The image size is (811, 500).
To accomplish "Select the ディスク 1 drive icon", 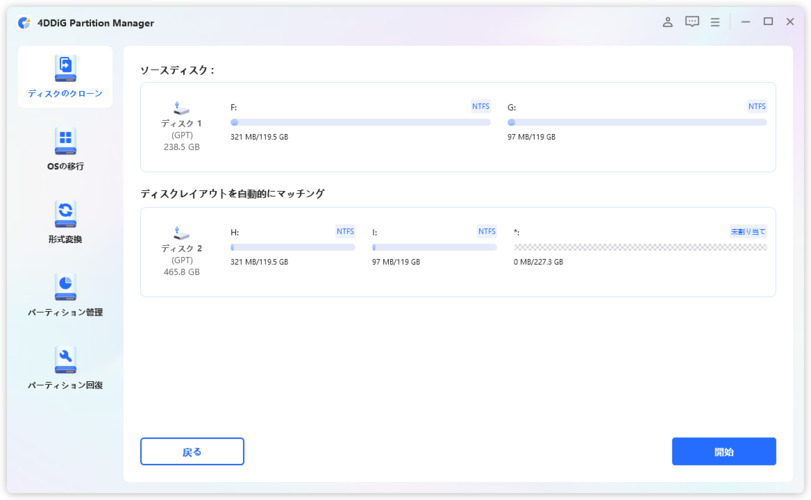I will [181, 108].
